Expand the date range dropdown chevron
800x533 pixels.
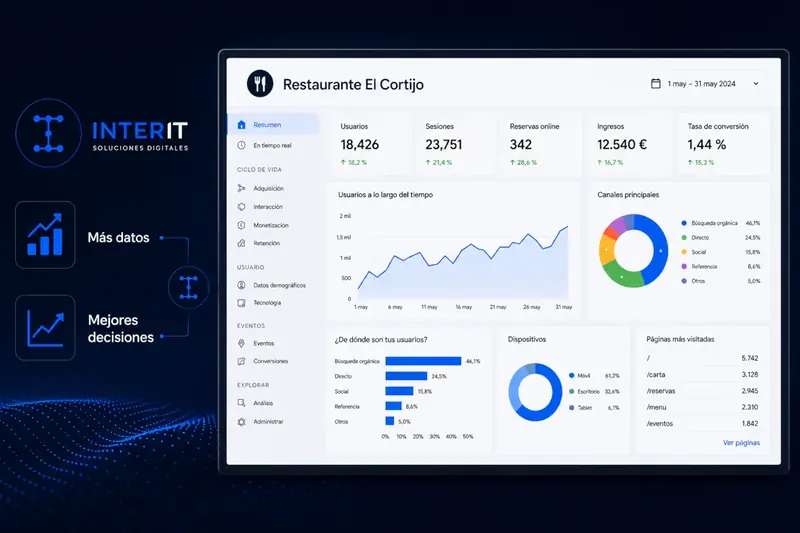pos(756,84)
